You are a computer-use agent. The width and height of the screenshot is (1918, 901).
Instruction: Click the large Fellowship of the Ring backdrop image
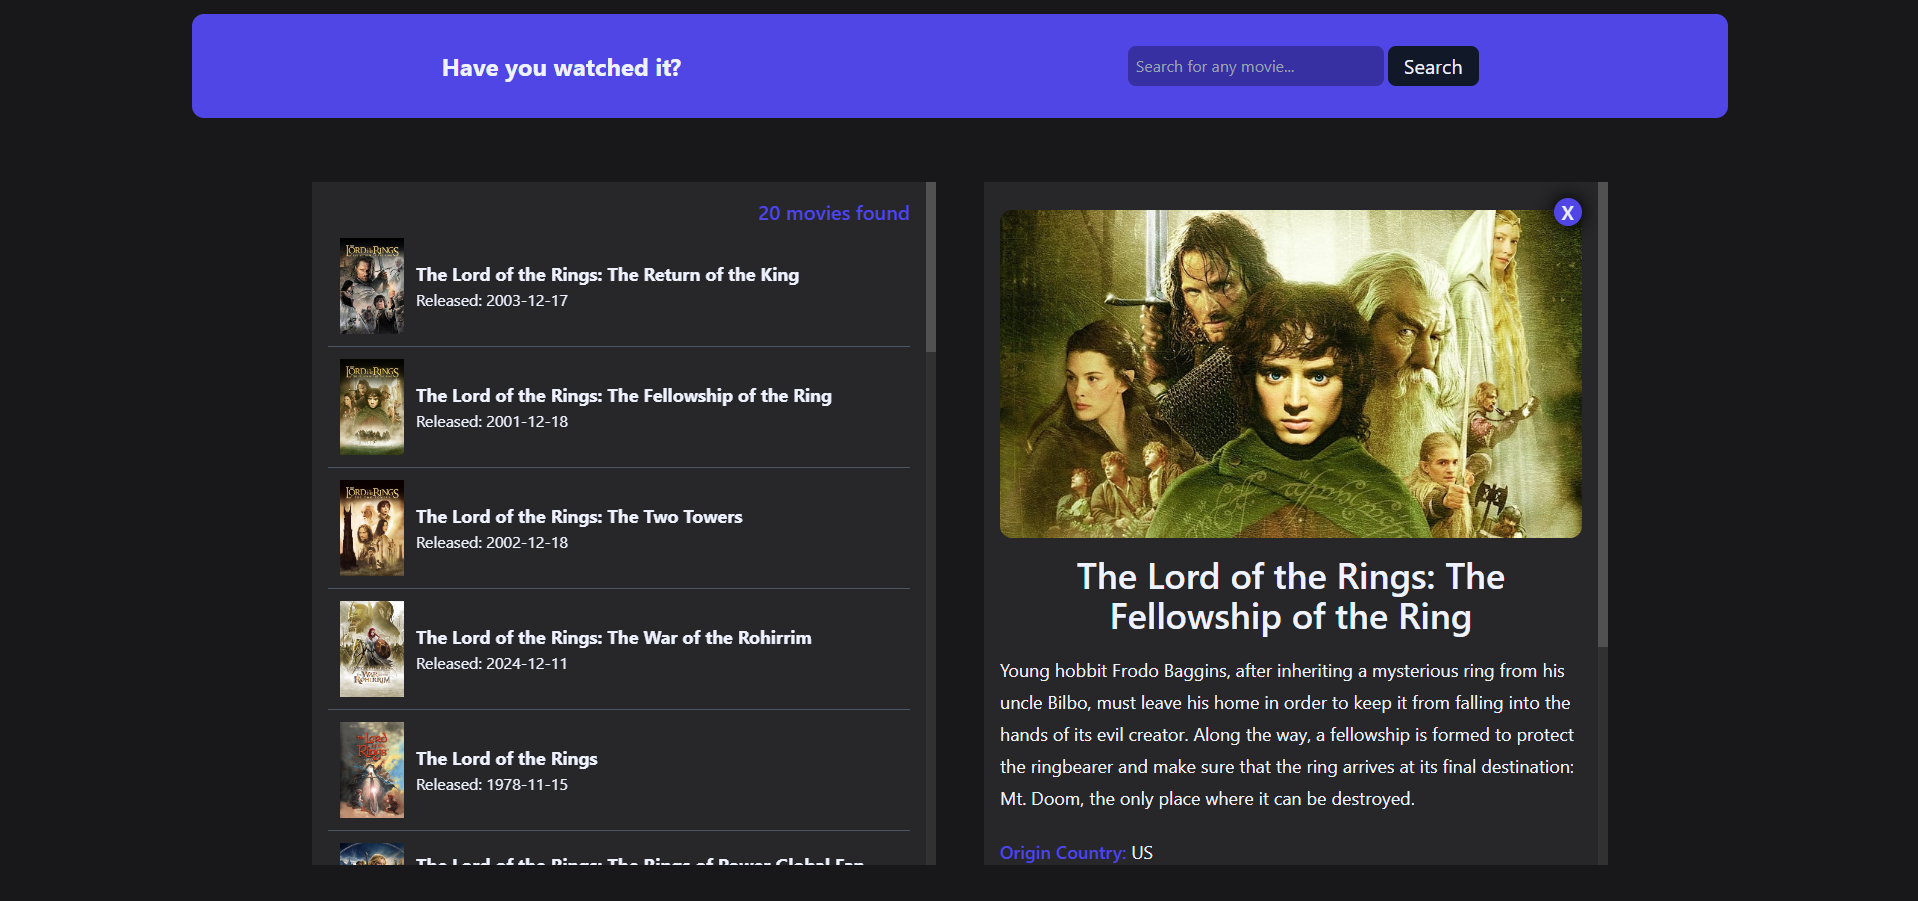pyautogui.click(x=1291, y=374)
